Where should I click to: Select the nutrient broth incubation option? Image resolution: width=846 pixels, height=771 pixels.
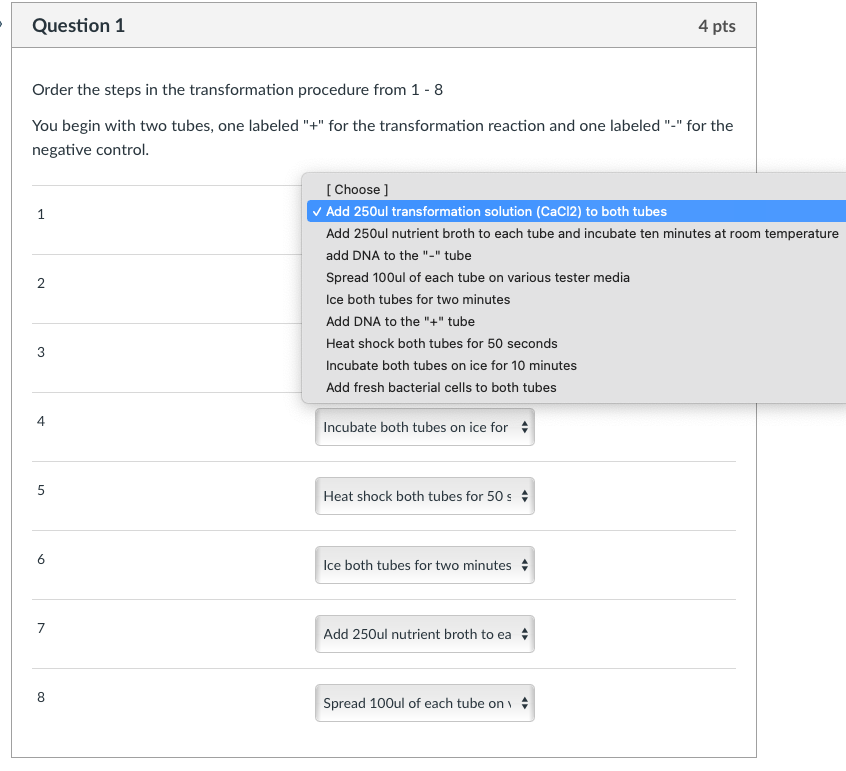click(580, 233)
